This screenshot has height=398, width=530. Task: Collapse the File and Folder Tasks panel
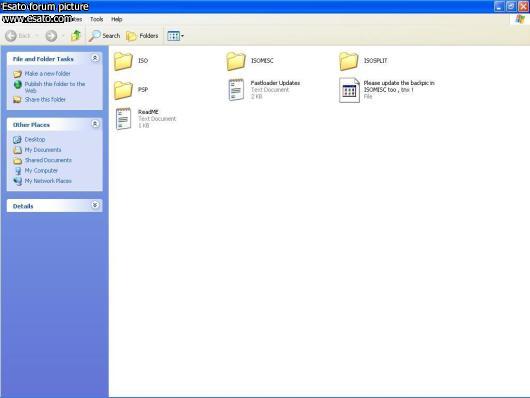[95, 58]
